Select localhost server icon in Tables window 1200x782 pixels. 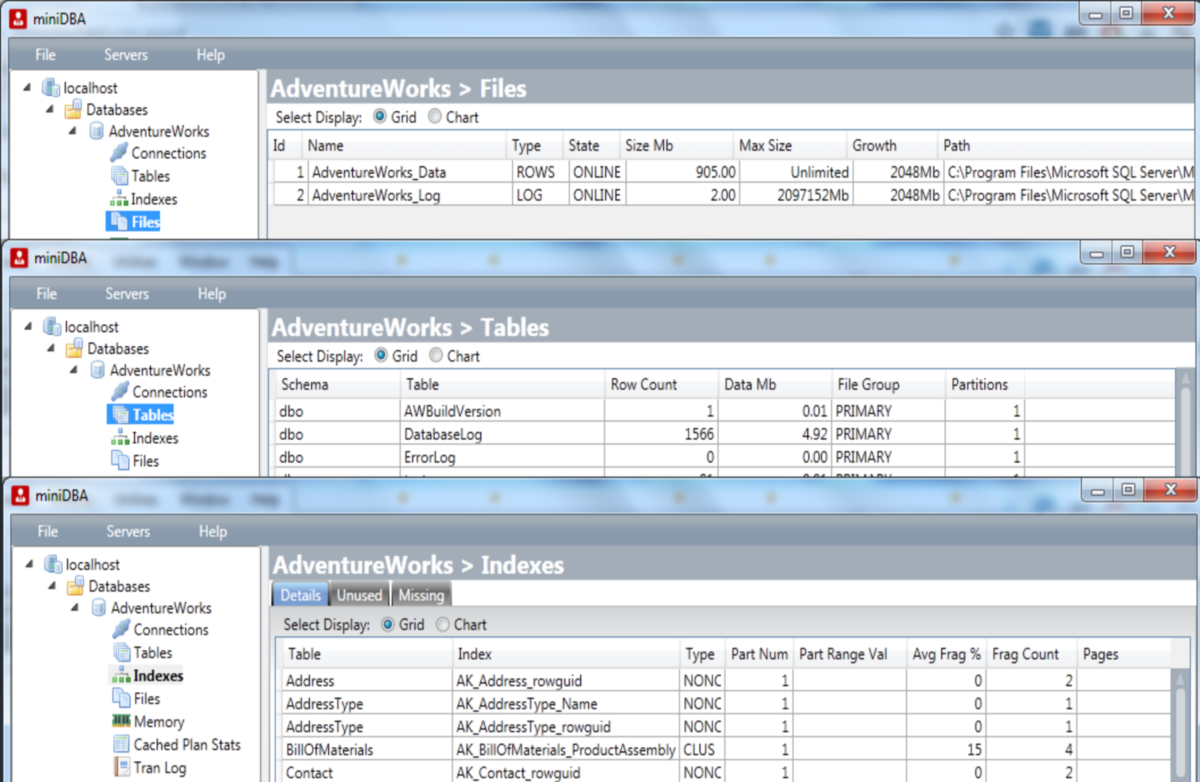(x=52, y=327)
